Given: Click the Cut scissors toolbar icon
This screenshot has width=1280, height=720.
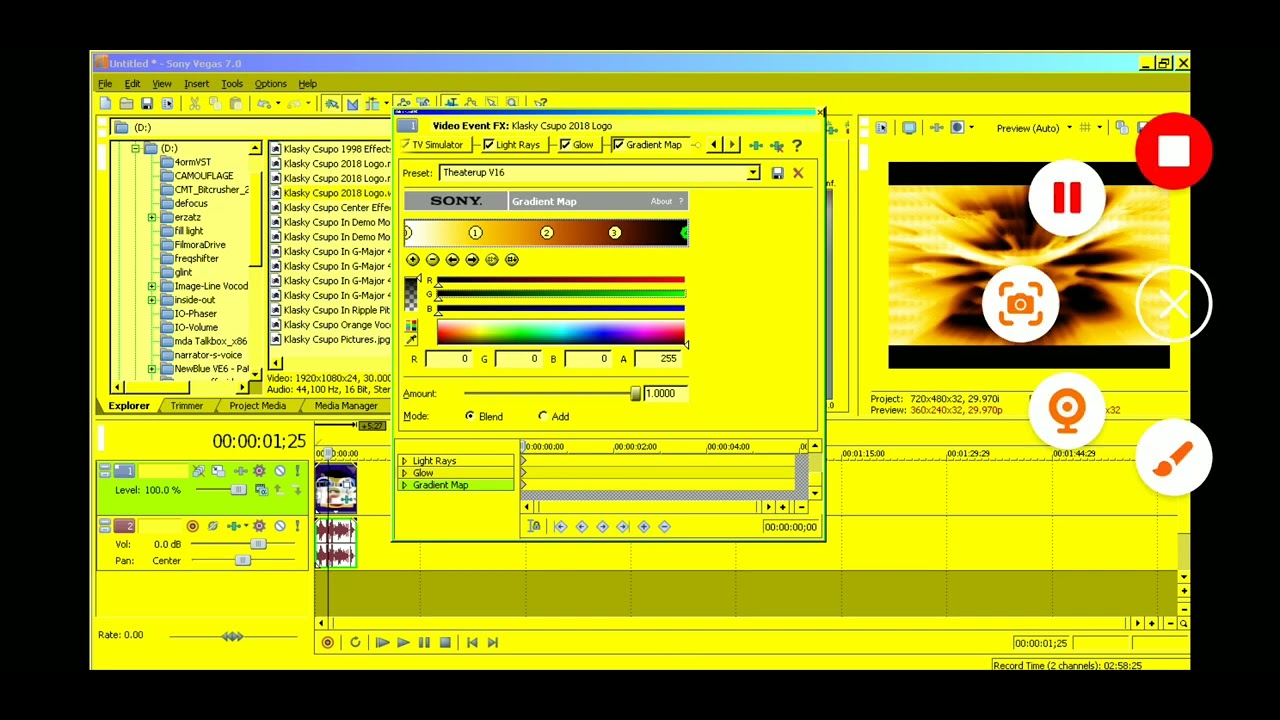Looking at the screenshot, I should coord(194,103).
